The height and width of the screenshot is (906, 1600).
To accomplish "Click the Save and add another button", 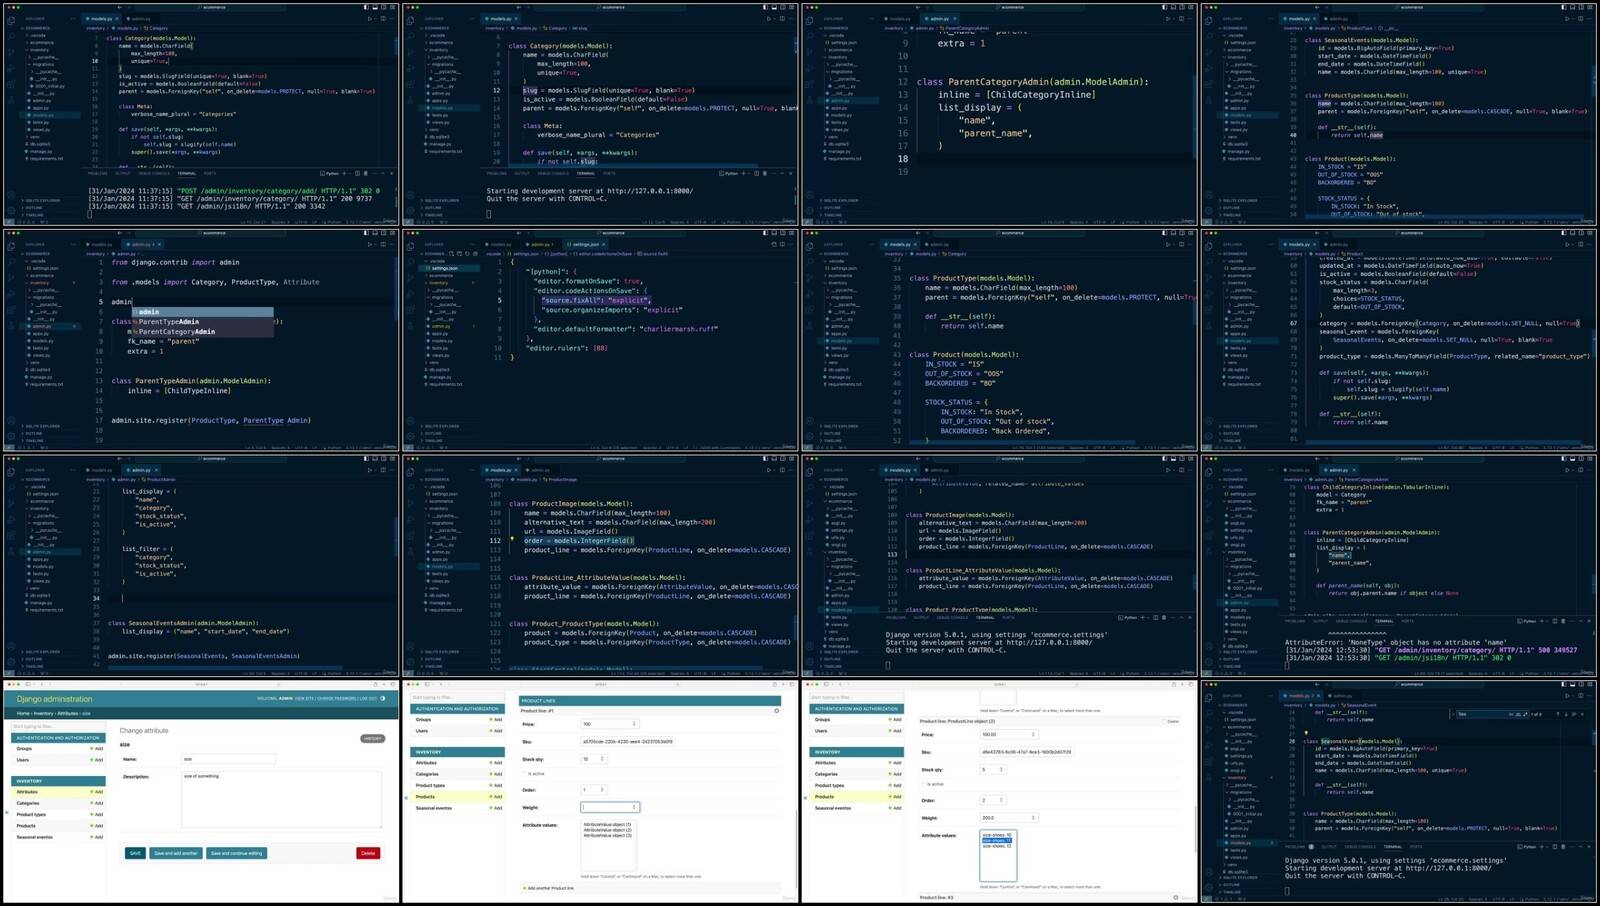I will tap(176, 853).
